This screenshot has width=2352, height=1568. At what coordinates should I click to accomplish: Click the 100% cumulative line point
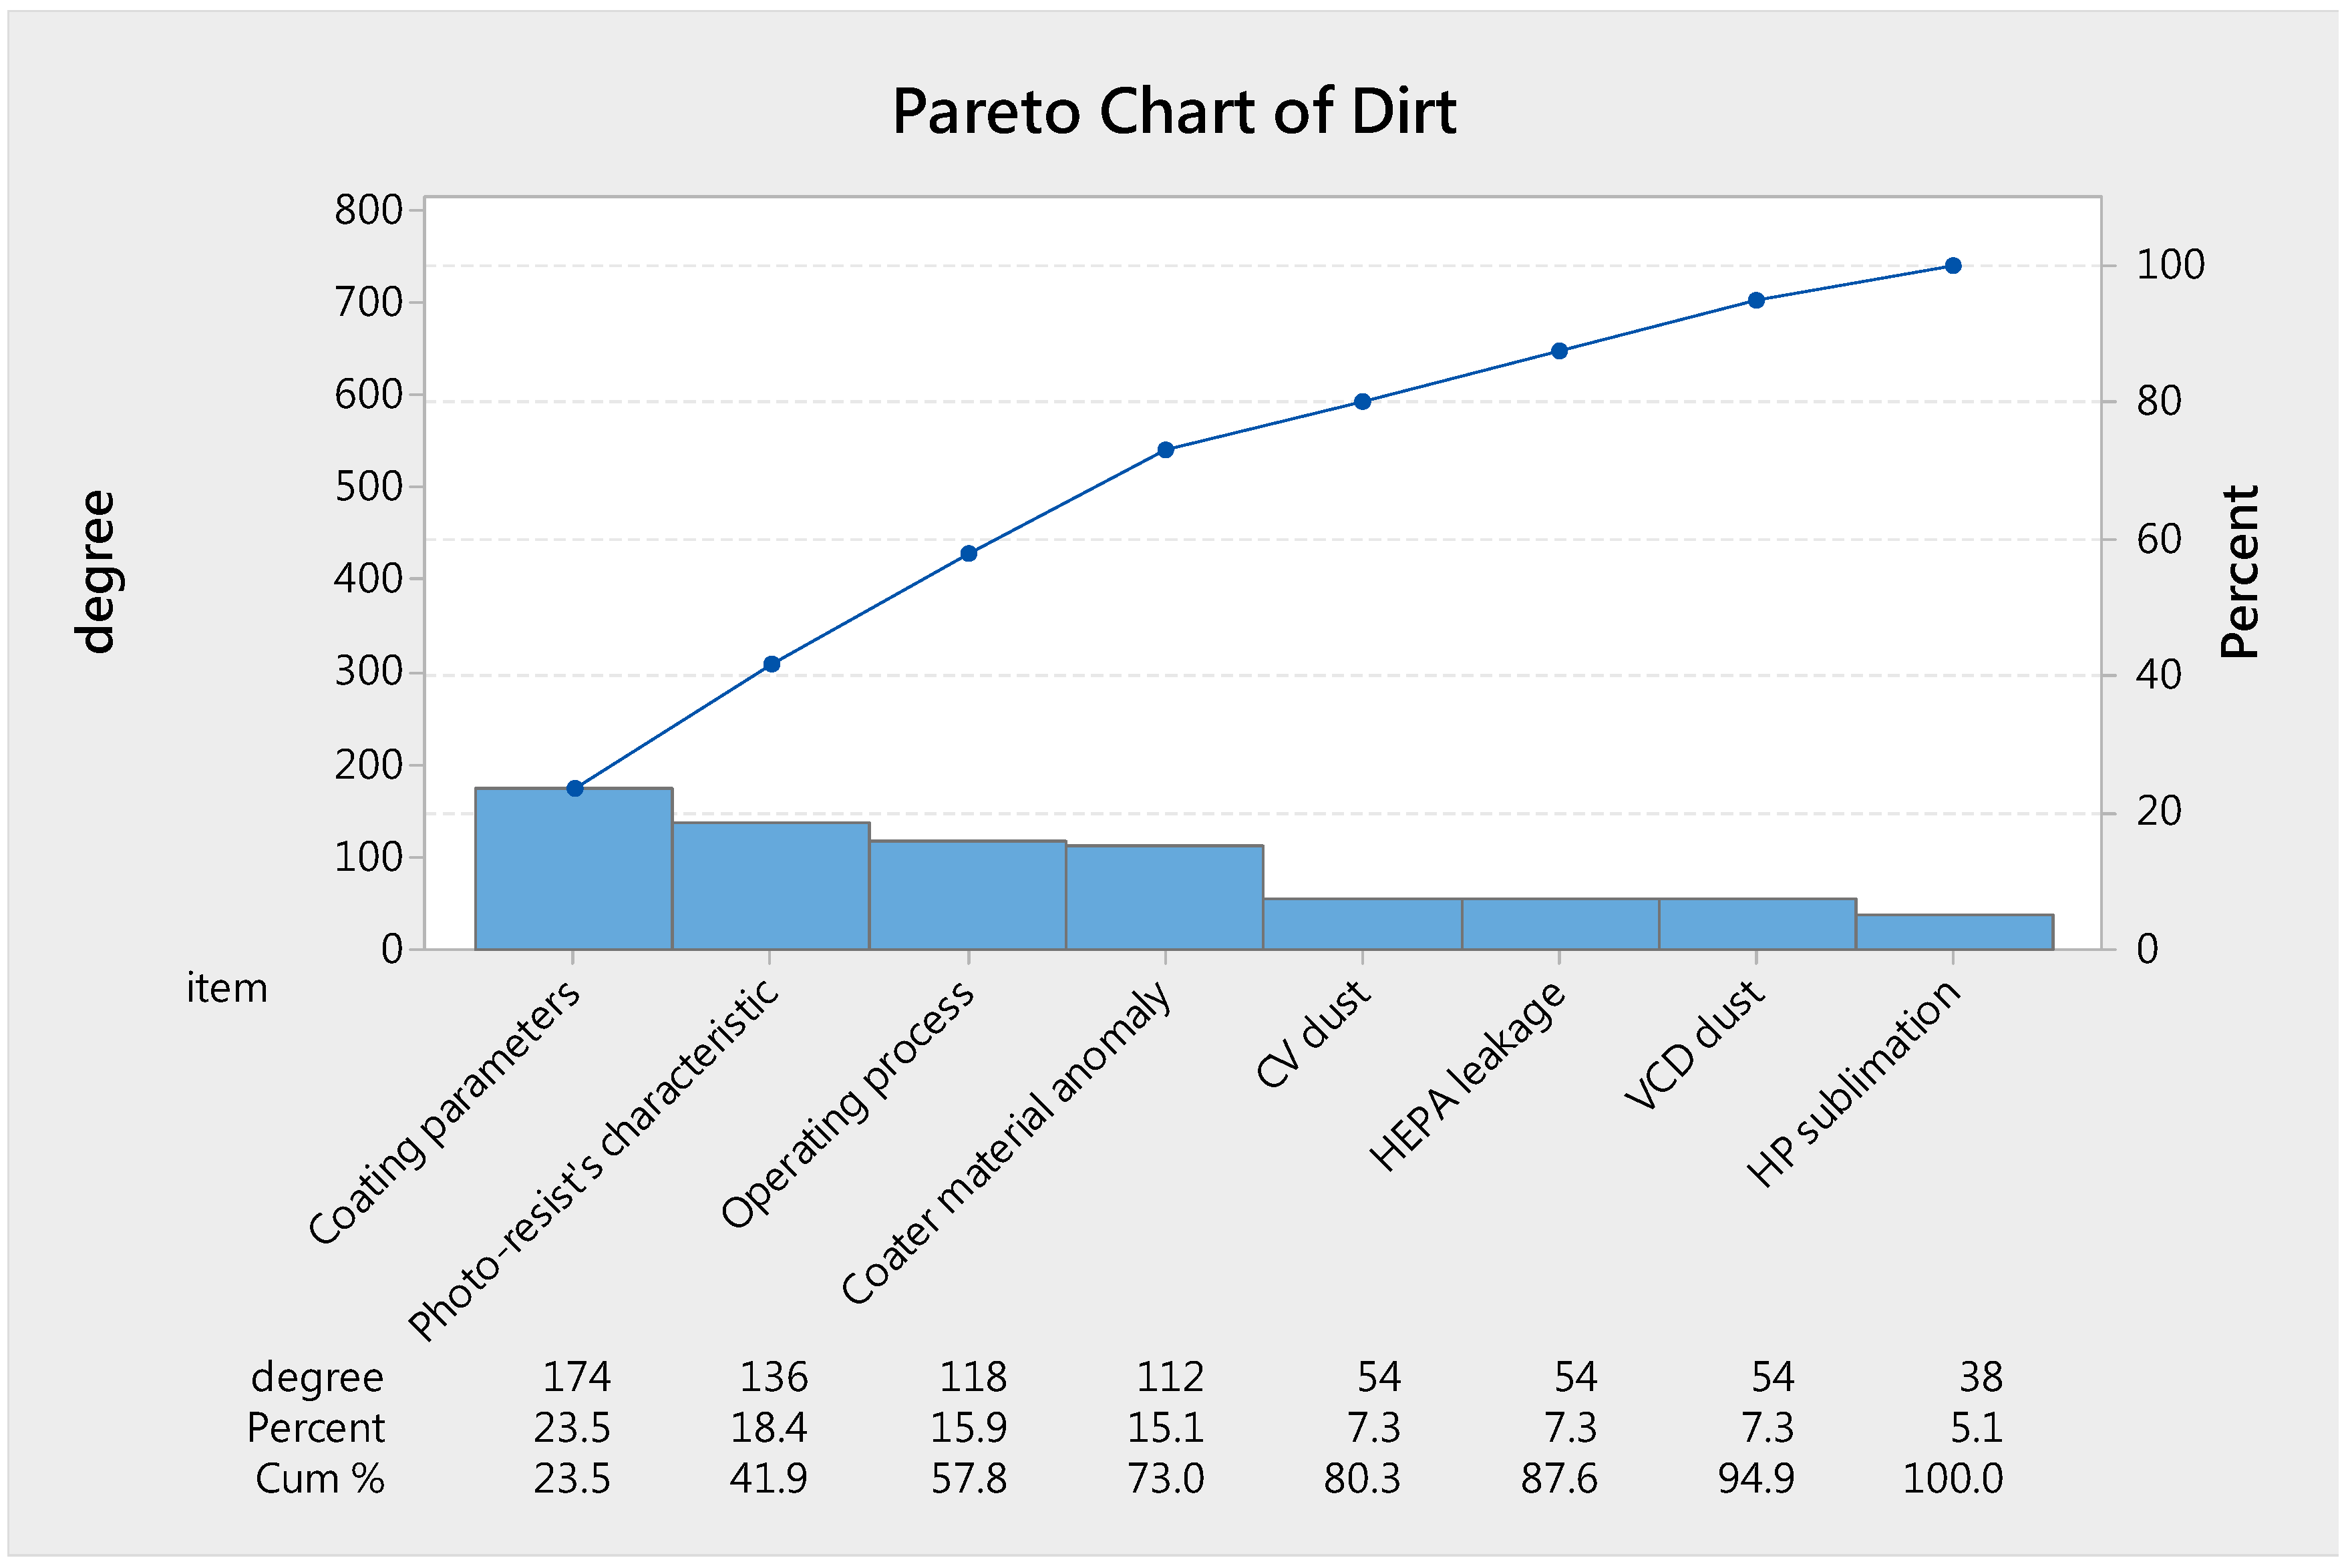point(1953,266)
